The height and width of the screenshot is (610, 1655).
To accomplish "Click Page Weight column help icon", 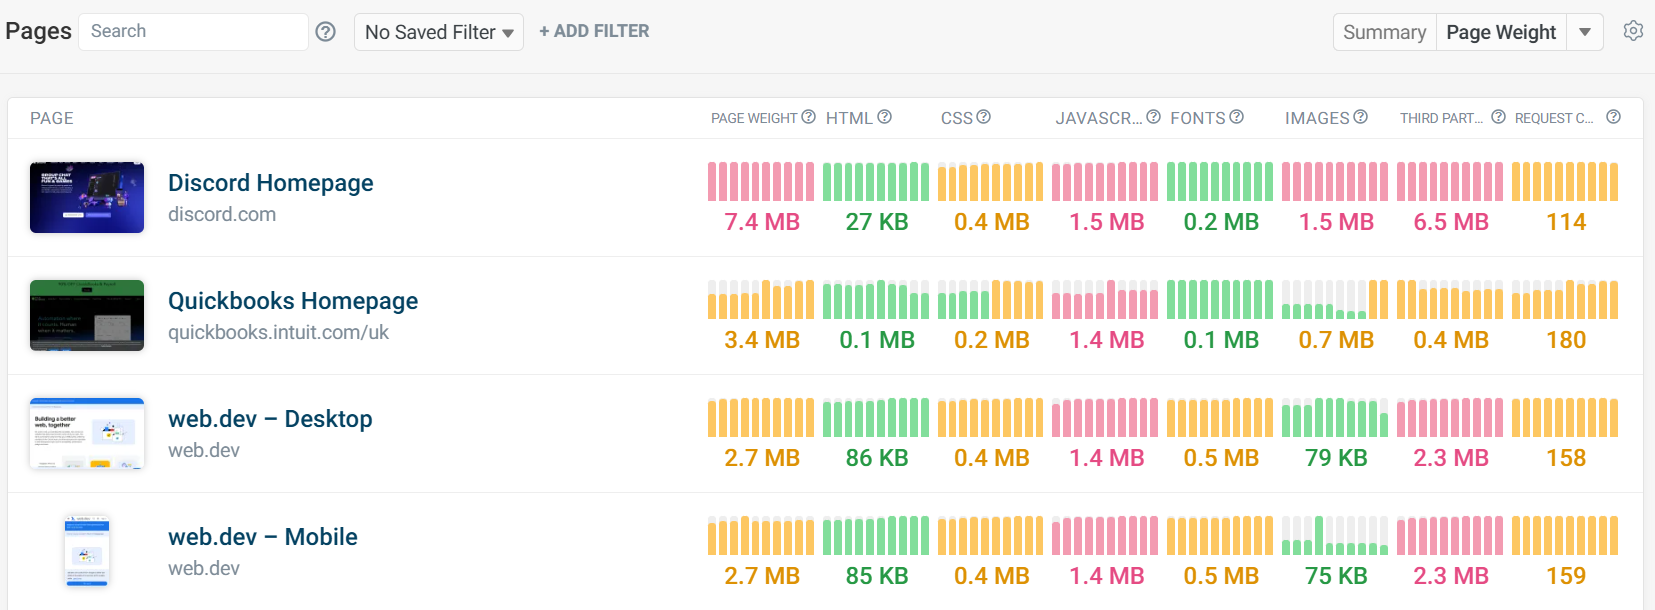I will [808, 117].
